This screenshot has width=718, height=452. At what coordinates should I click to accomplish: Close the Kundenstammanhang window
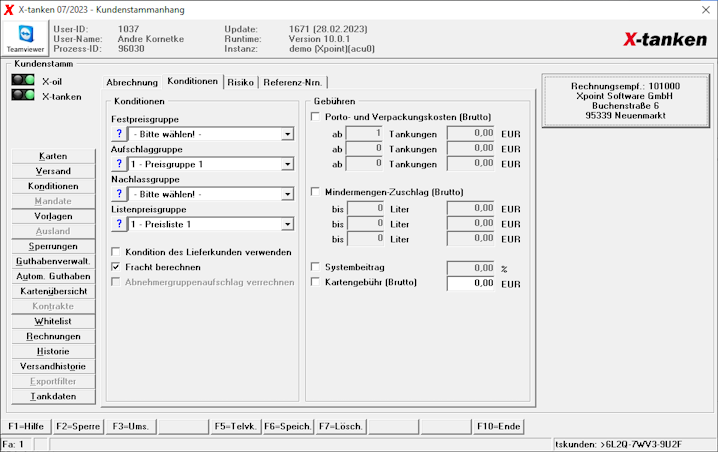coord(706,10)
